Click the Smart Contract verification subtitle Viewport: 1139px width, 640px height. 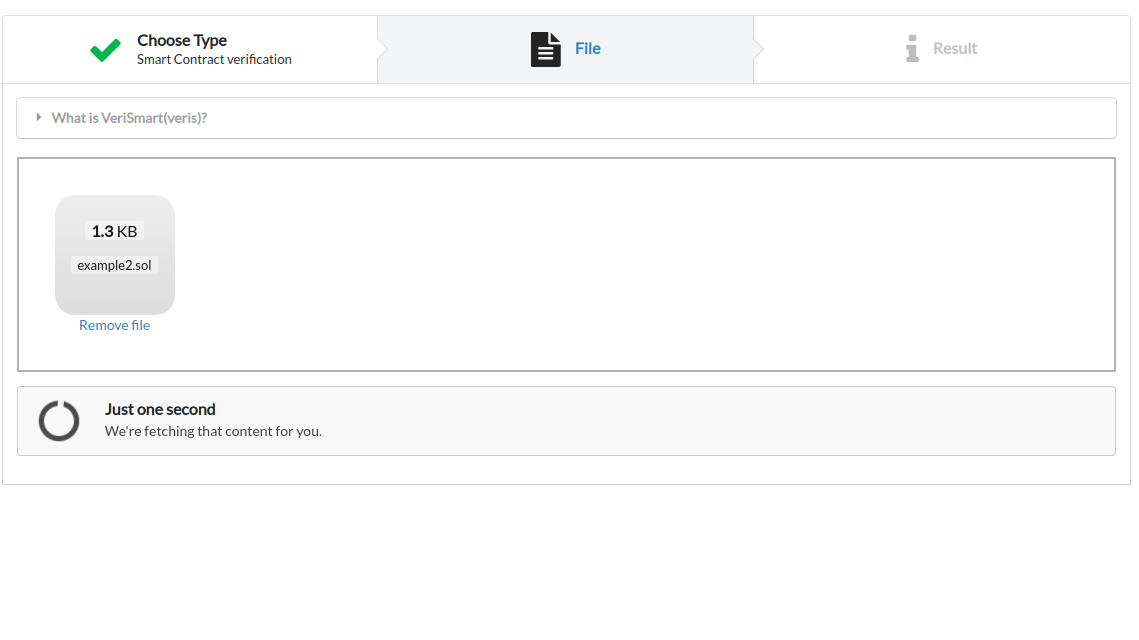pyautogui.click(x=214, y=60)
